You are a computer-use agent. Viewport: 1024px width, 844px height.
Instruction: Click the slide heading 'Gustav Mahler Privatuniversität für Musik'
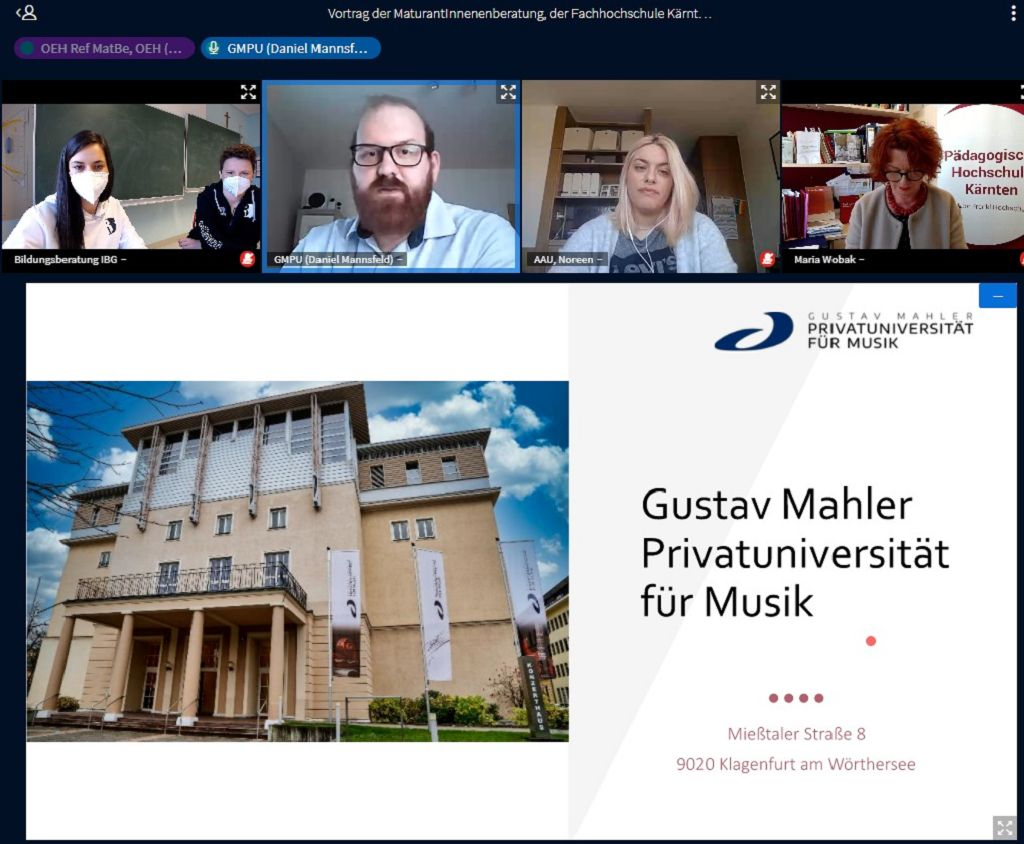tap(795, 553)
